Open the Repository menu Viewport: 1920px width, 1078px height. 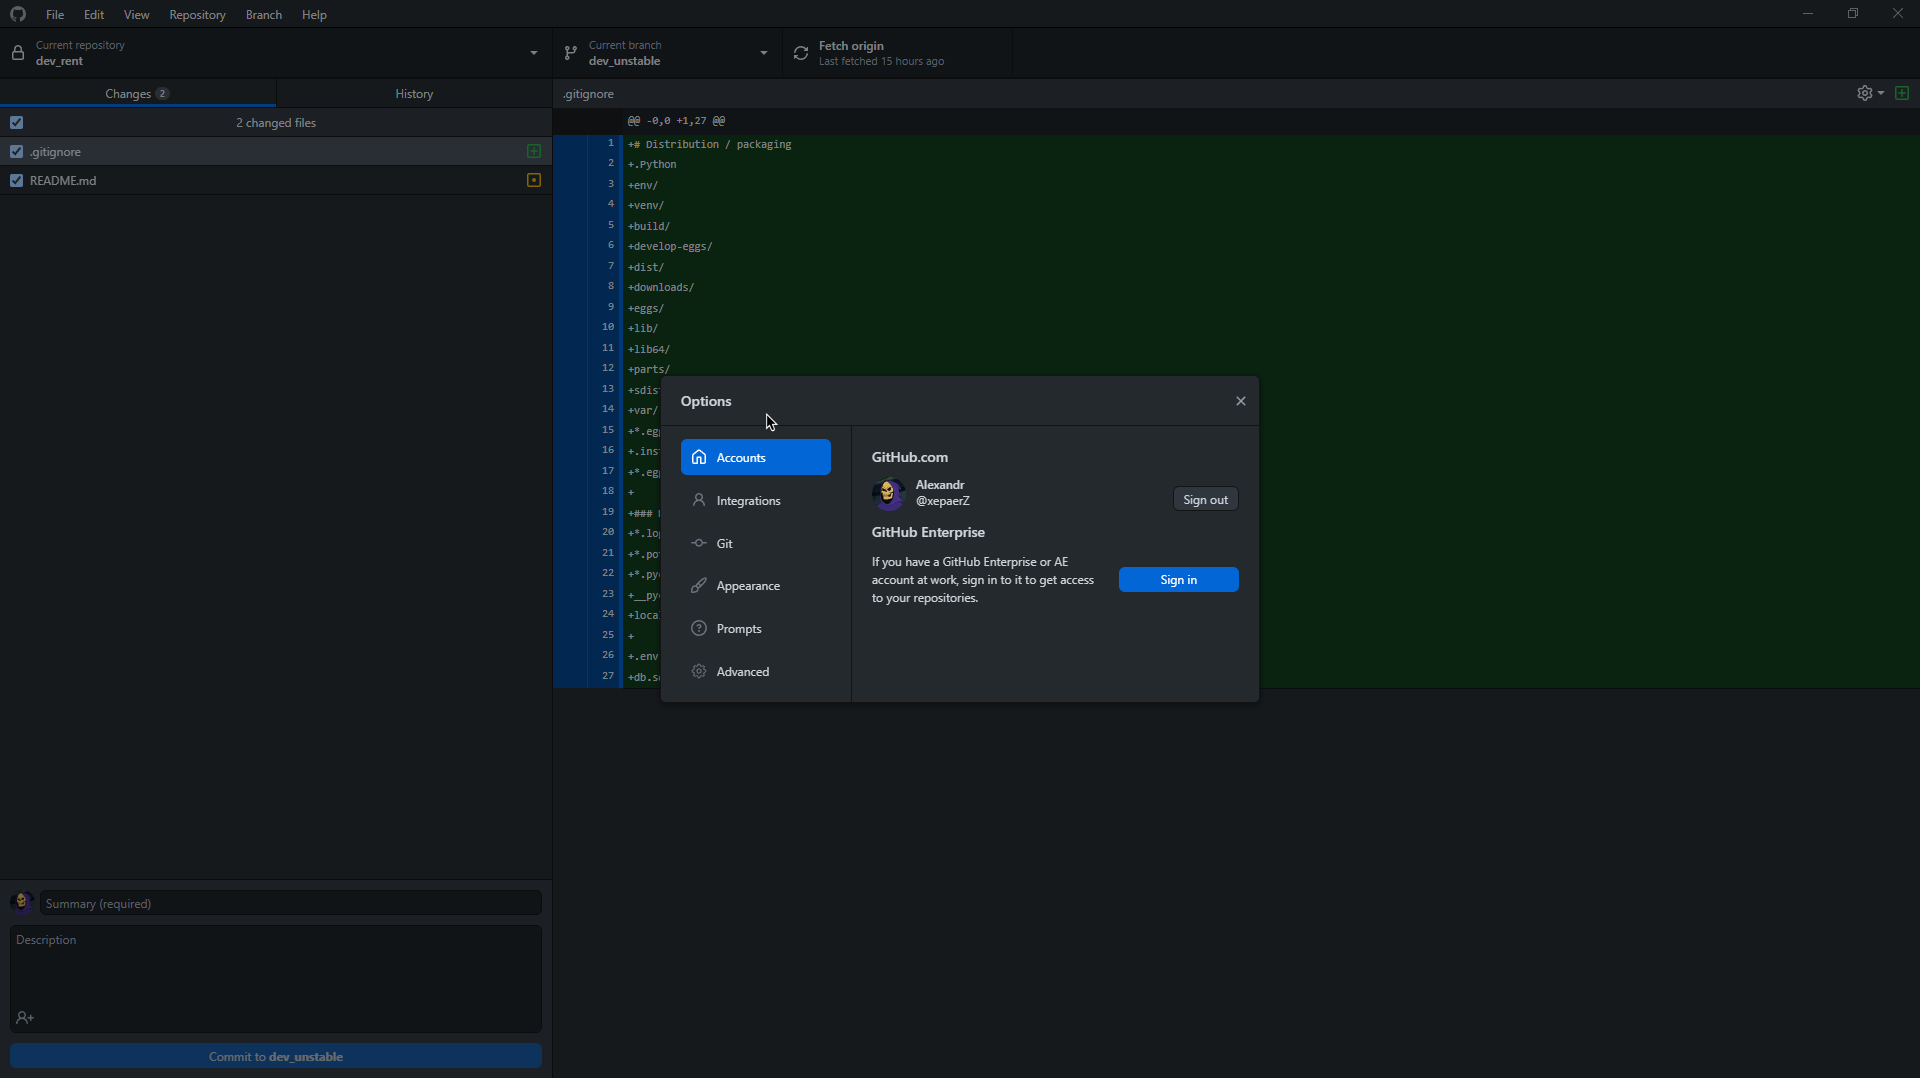197,14
